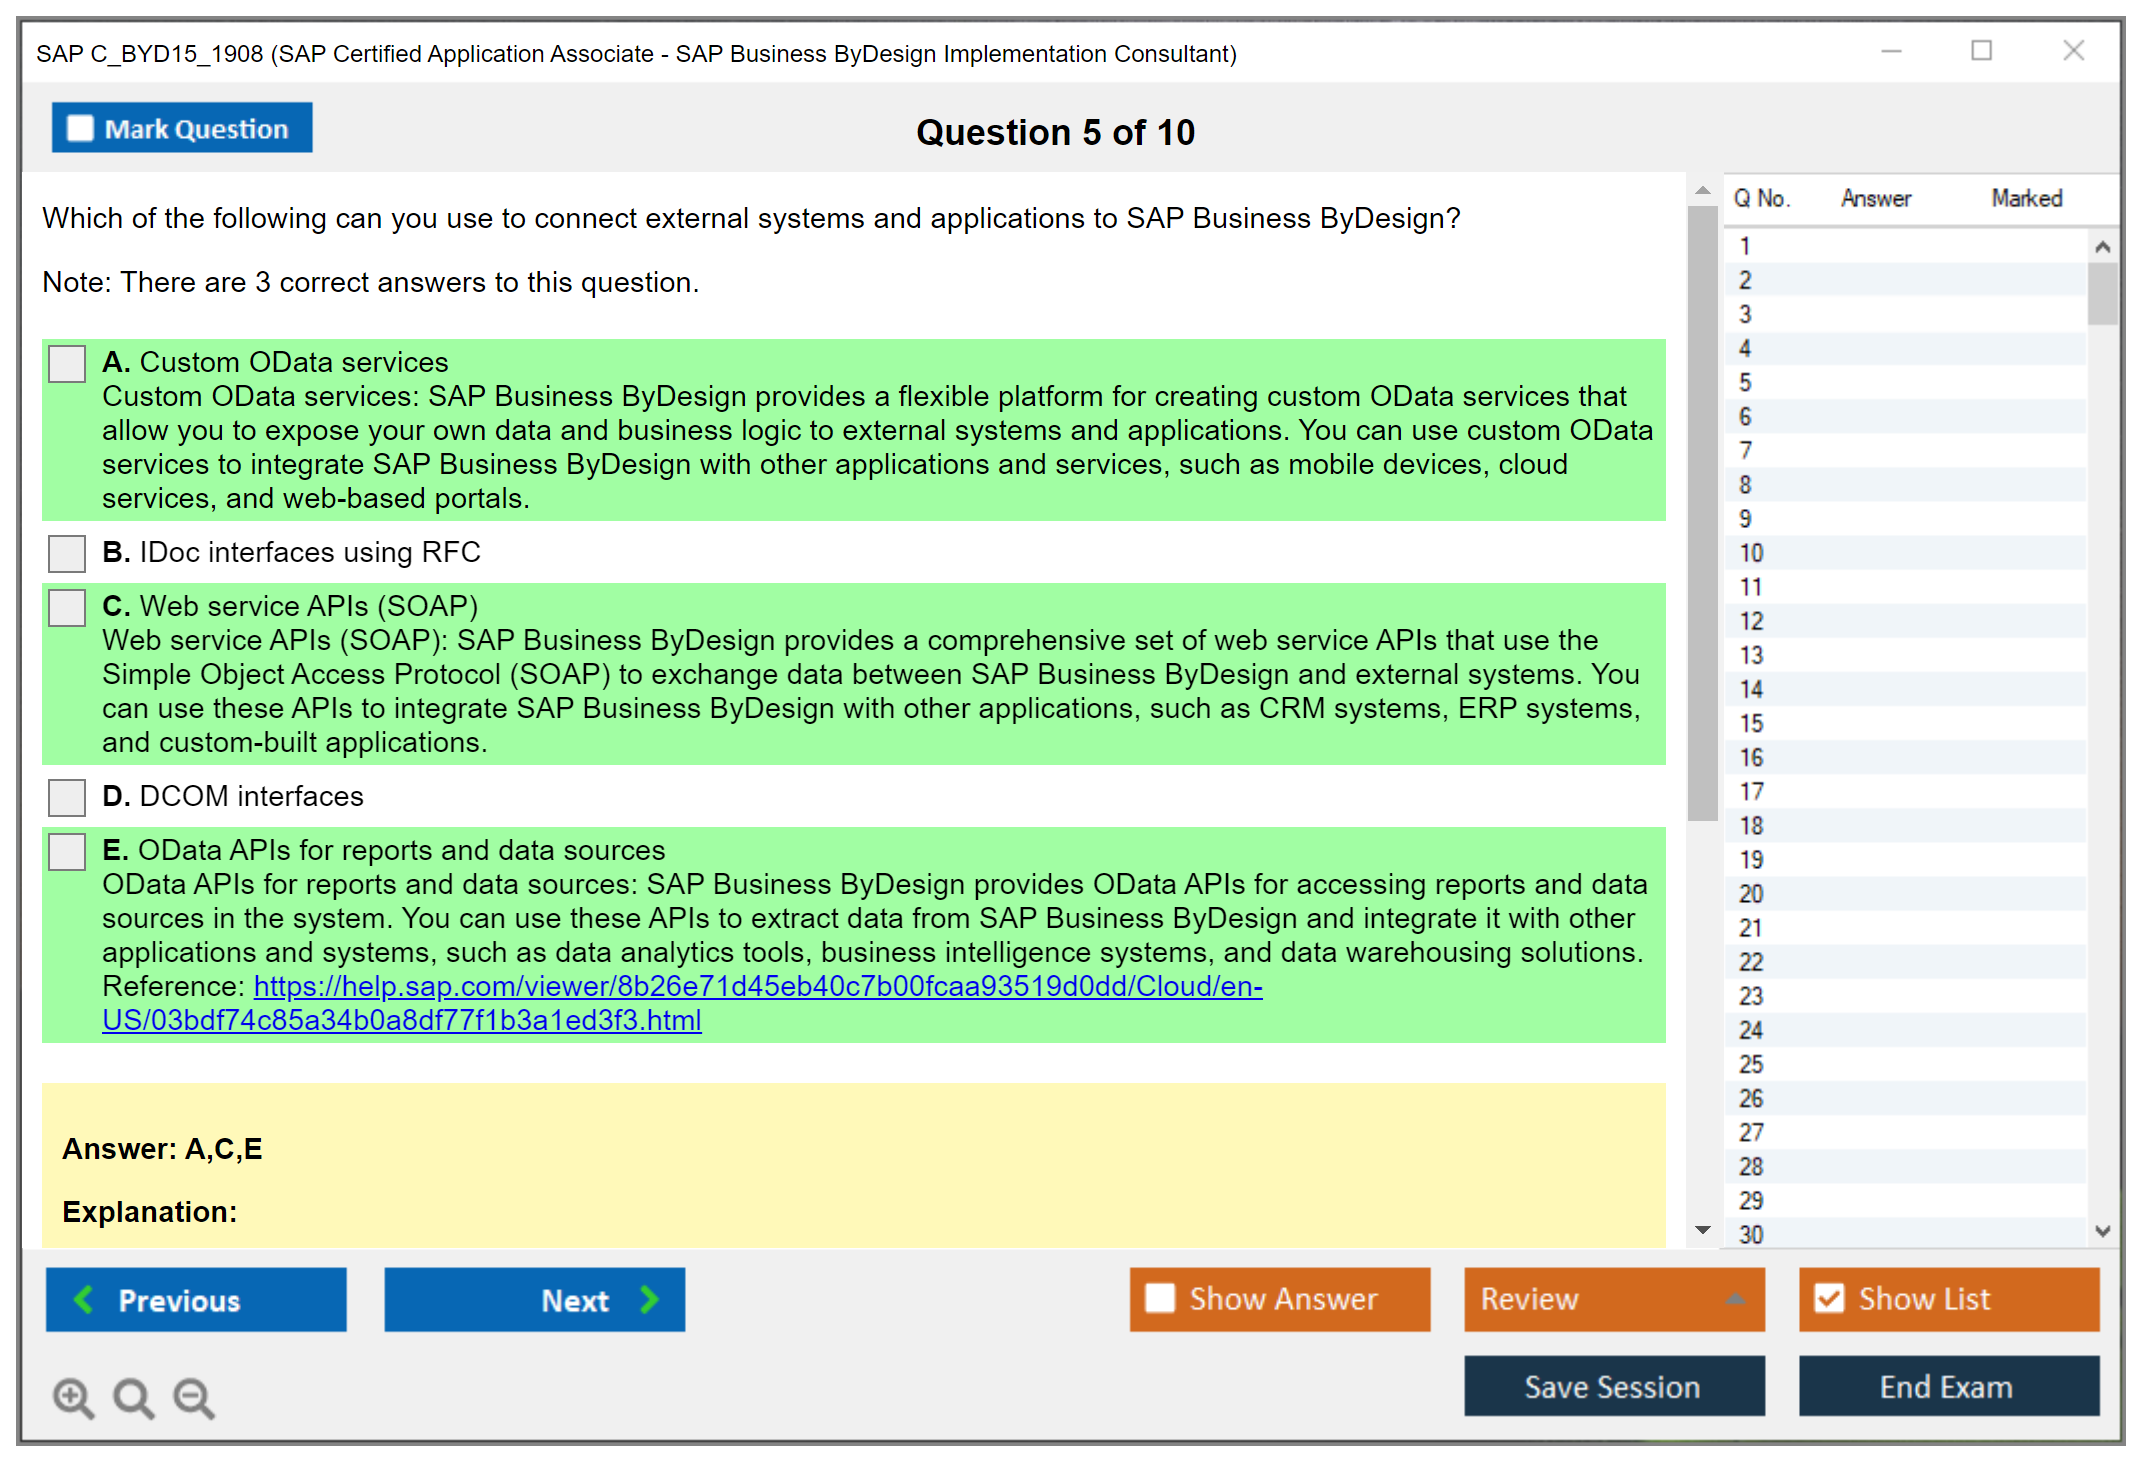
Task: Check answer A Custom OData services
Action: pos(67,364)
